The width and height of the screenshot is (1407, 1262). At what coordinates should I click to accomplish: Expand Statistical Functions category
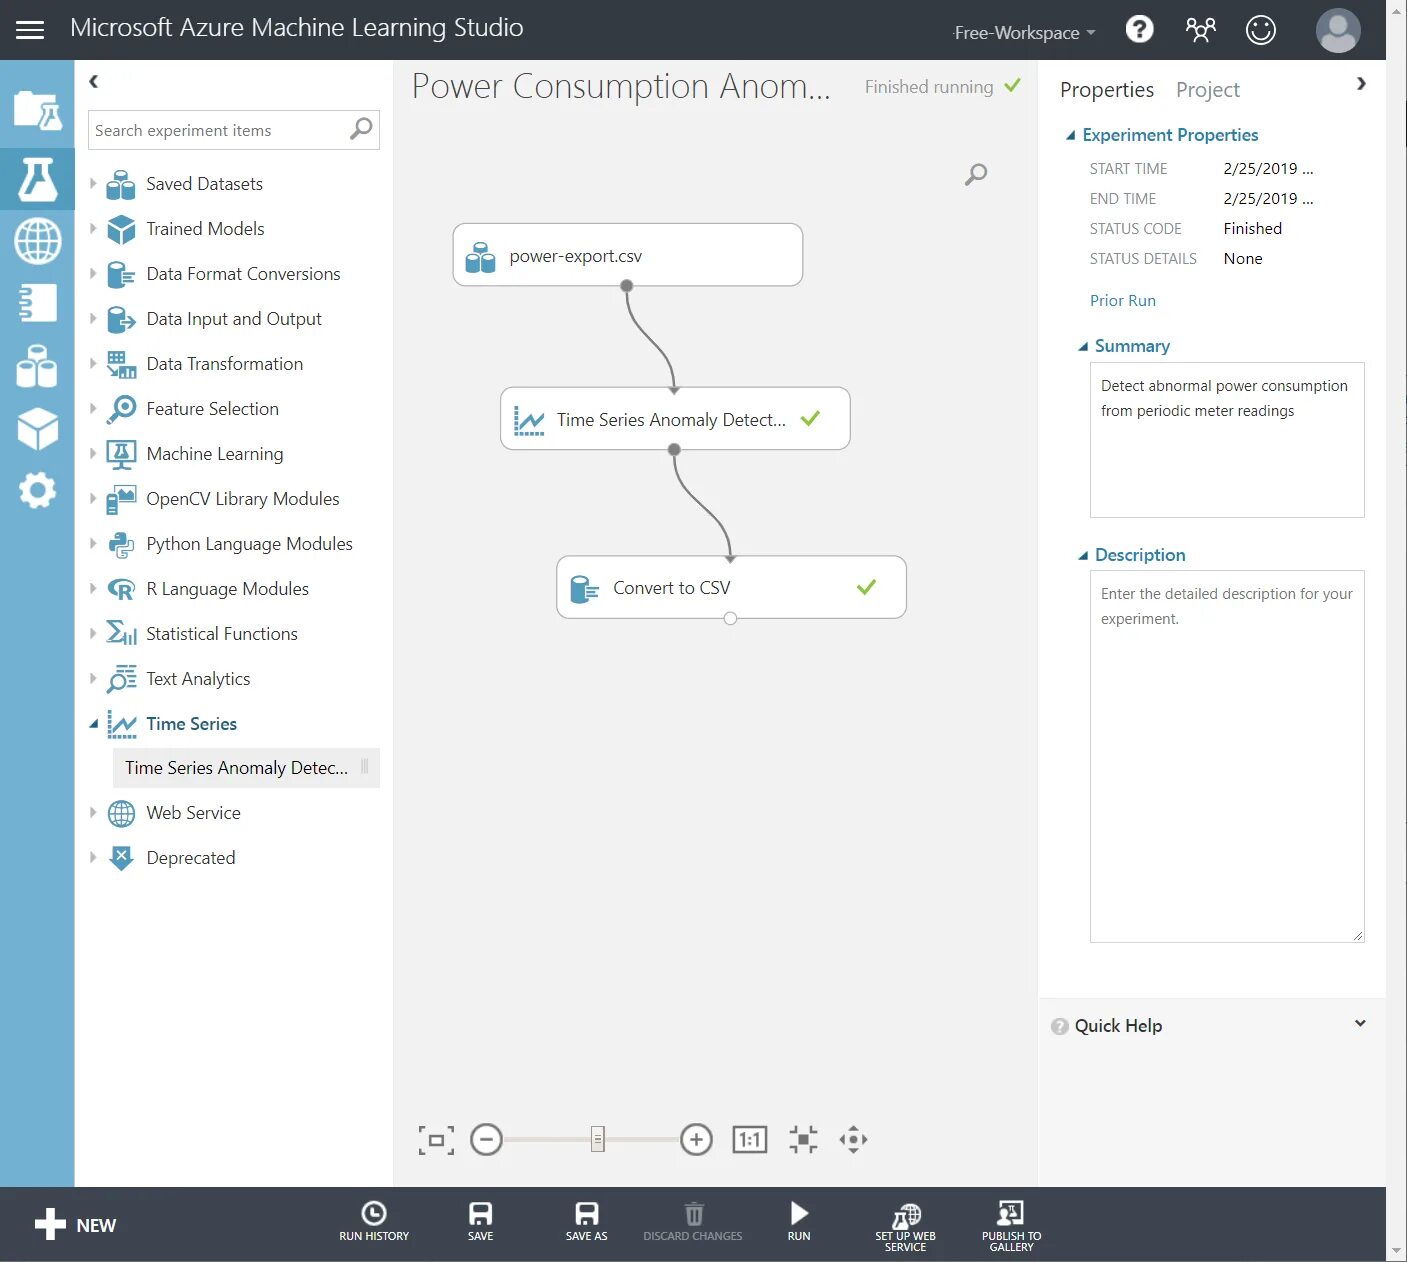click(93, 633)
